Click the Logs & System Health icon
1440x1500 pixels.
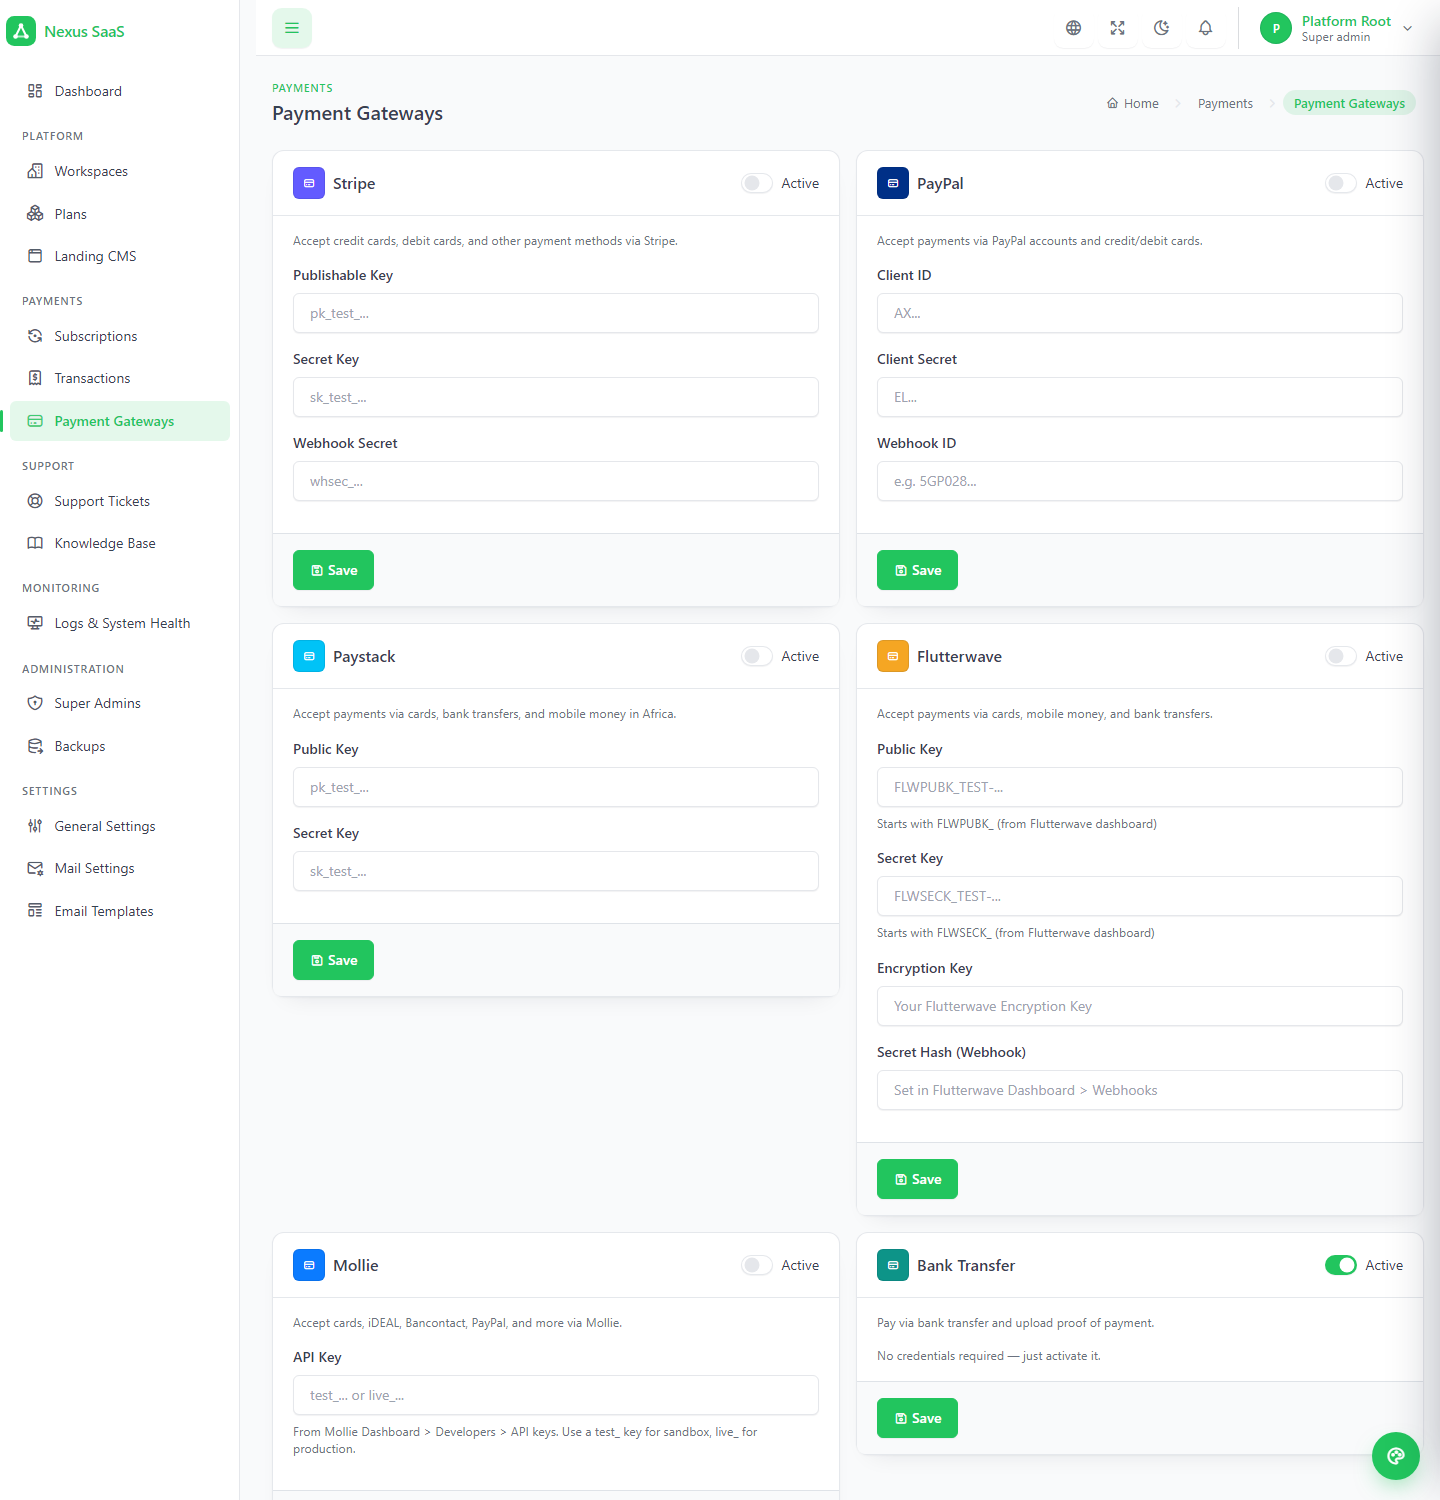point(35,623)
